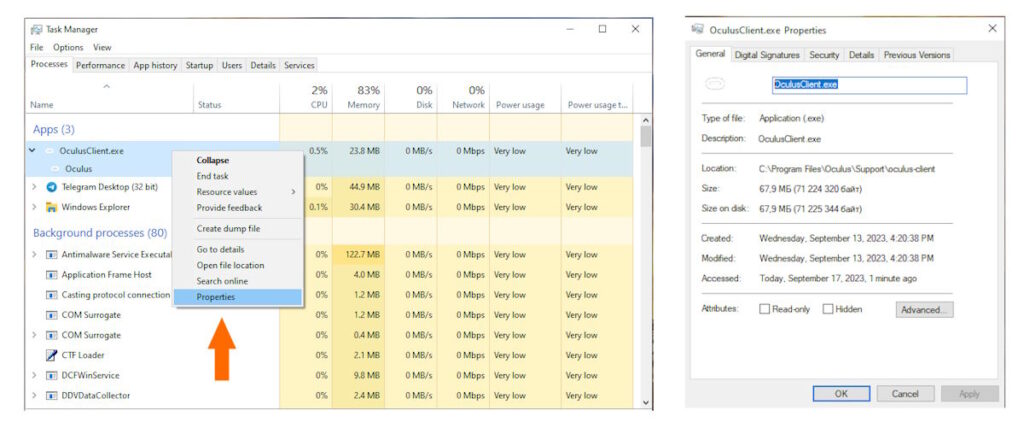Open the Options menu in Task Manager
This screenshot has width=1024, height=428.
[68, 48]
